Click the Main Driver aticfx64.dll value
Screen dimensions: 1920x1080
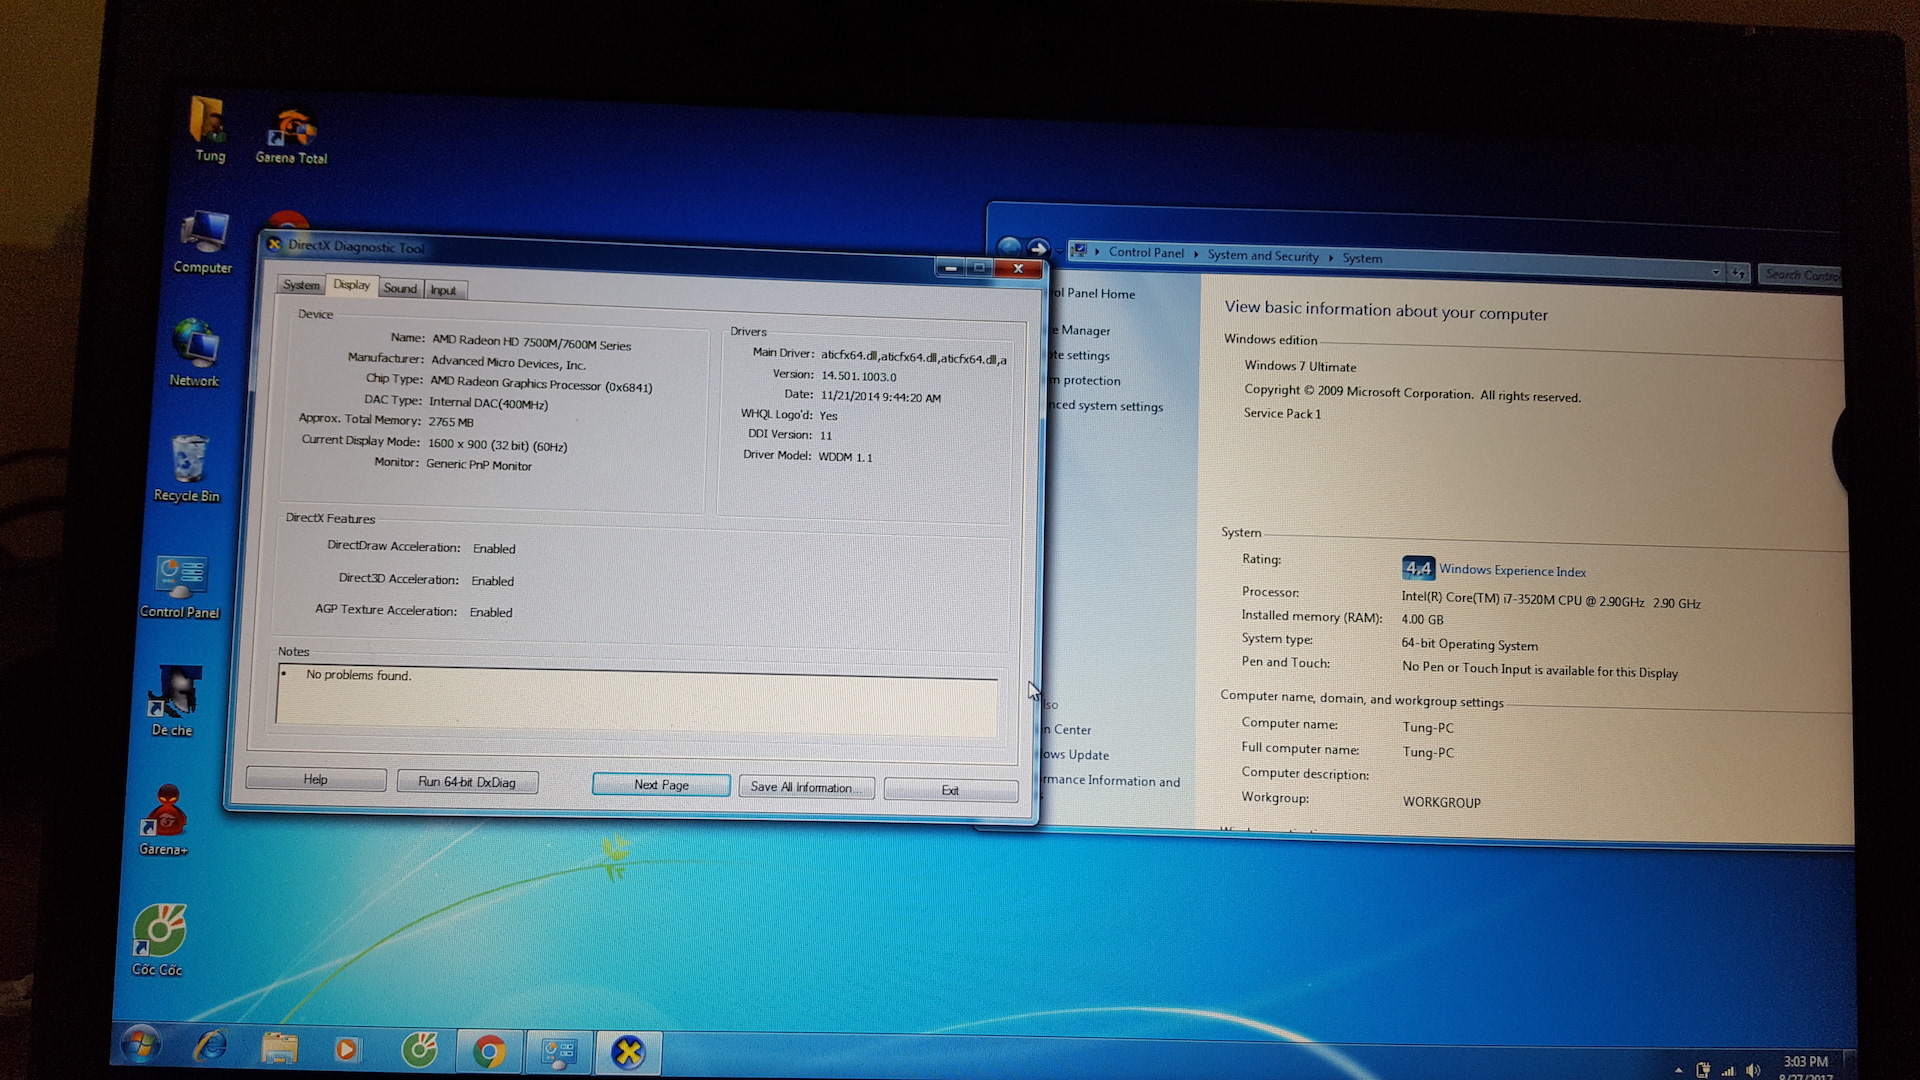pyautogui.click(x=914, y=357)
